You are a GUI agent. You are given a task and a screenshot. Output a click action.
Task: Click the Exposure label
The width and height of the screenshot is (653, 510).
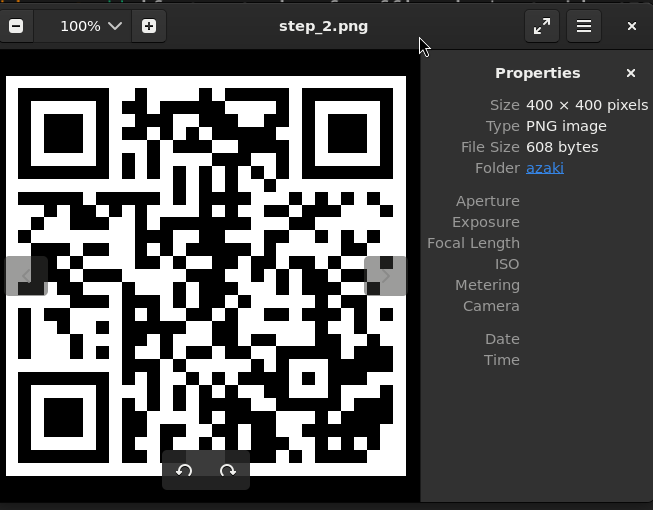coord(486,222)
